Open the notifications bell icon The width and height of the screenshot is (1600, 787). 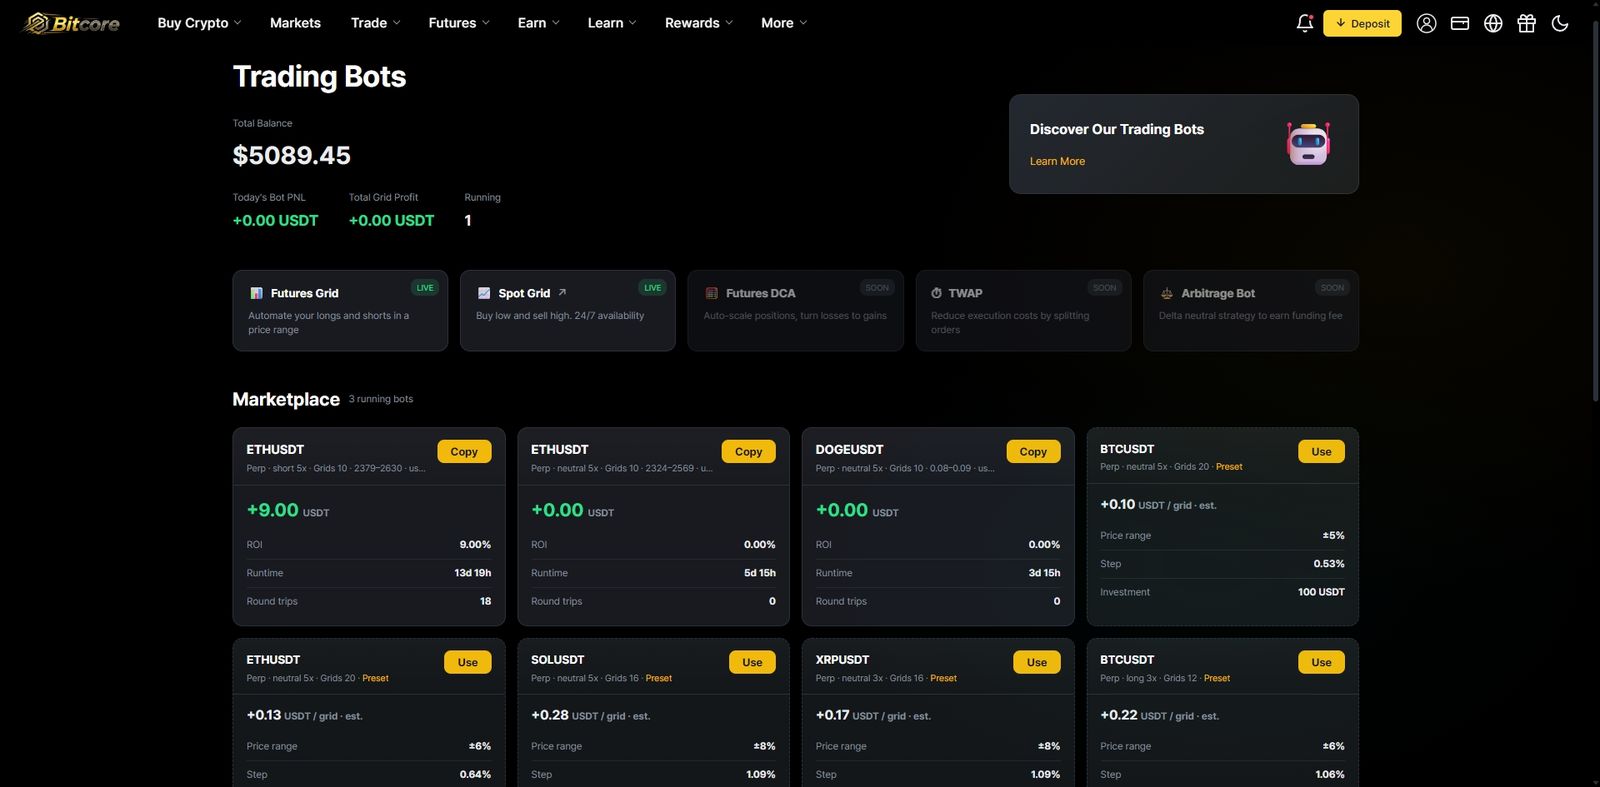(x=1304, y=23)
